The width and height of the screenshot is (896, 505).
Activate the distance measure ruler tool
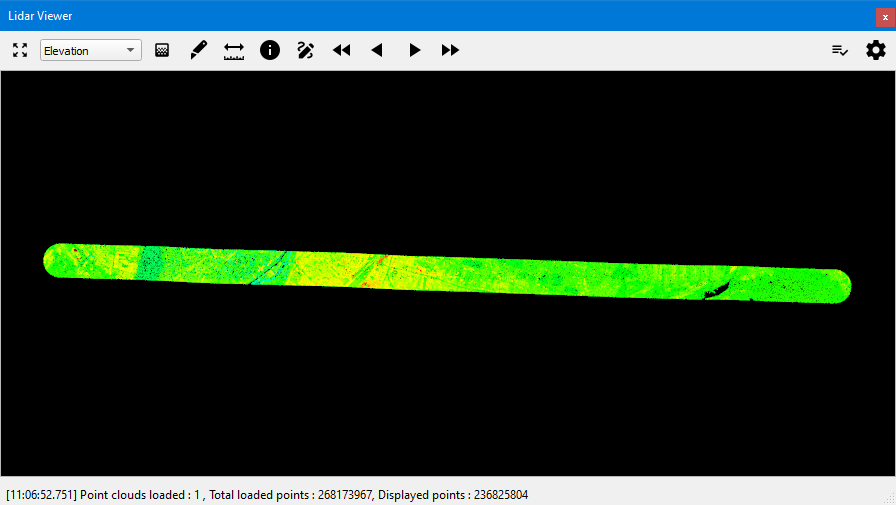coord(234,50)
